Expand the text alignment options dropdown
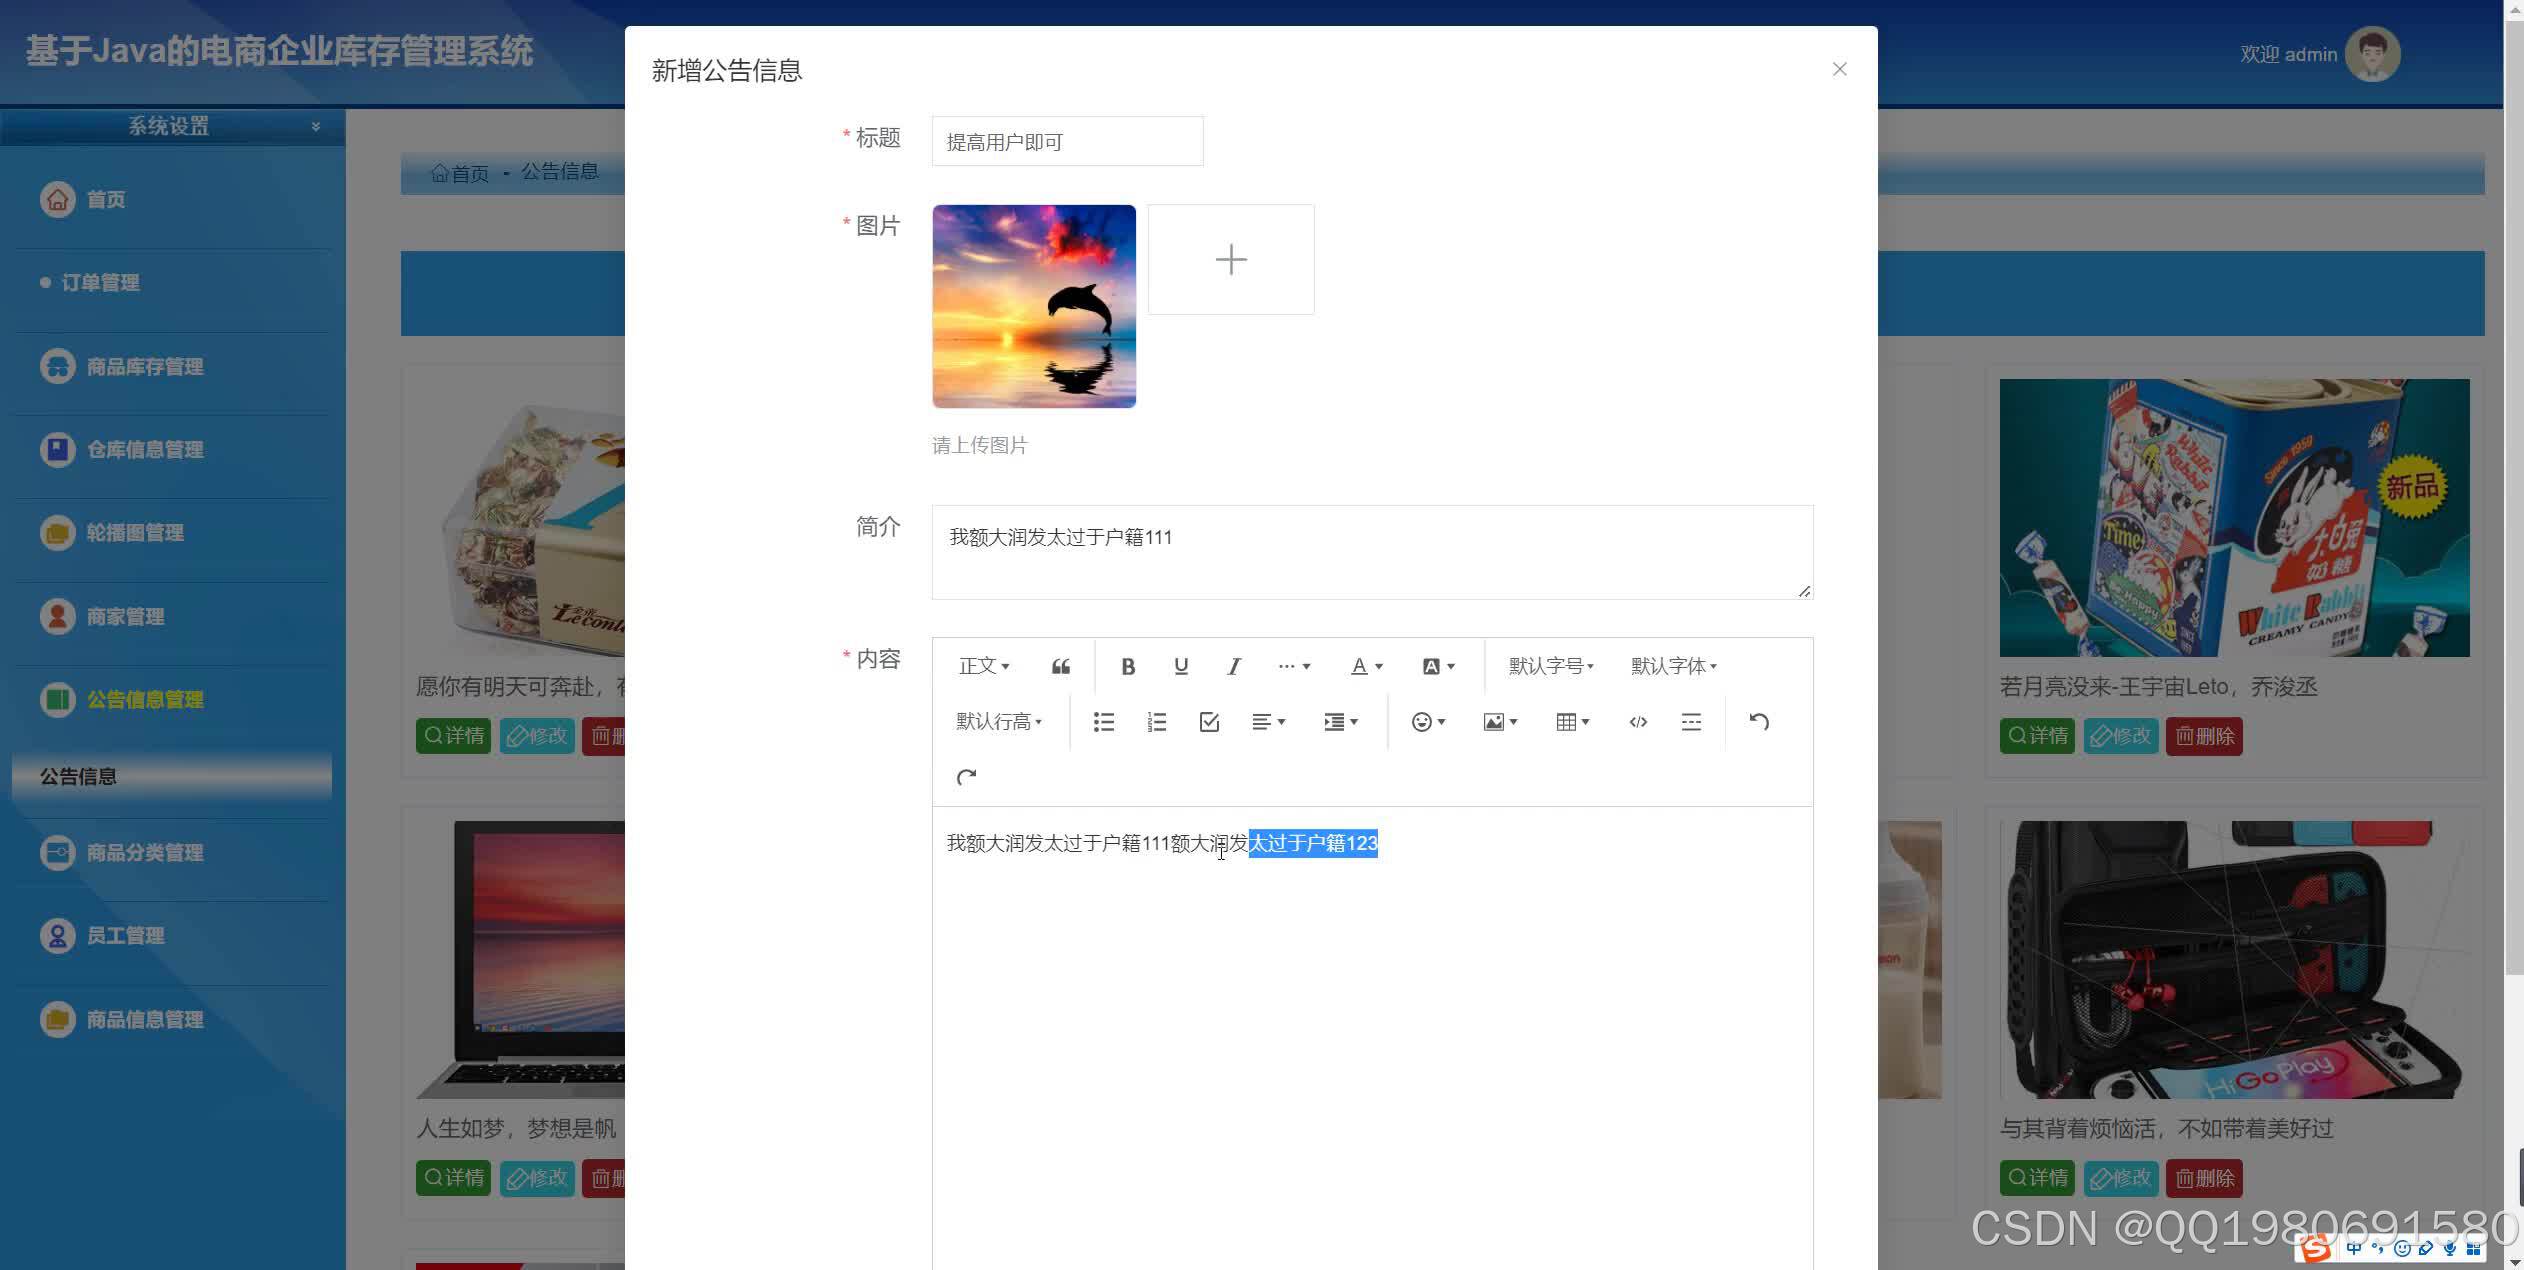The image size is (2524, 1270). (x=1267, y=721)
